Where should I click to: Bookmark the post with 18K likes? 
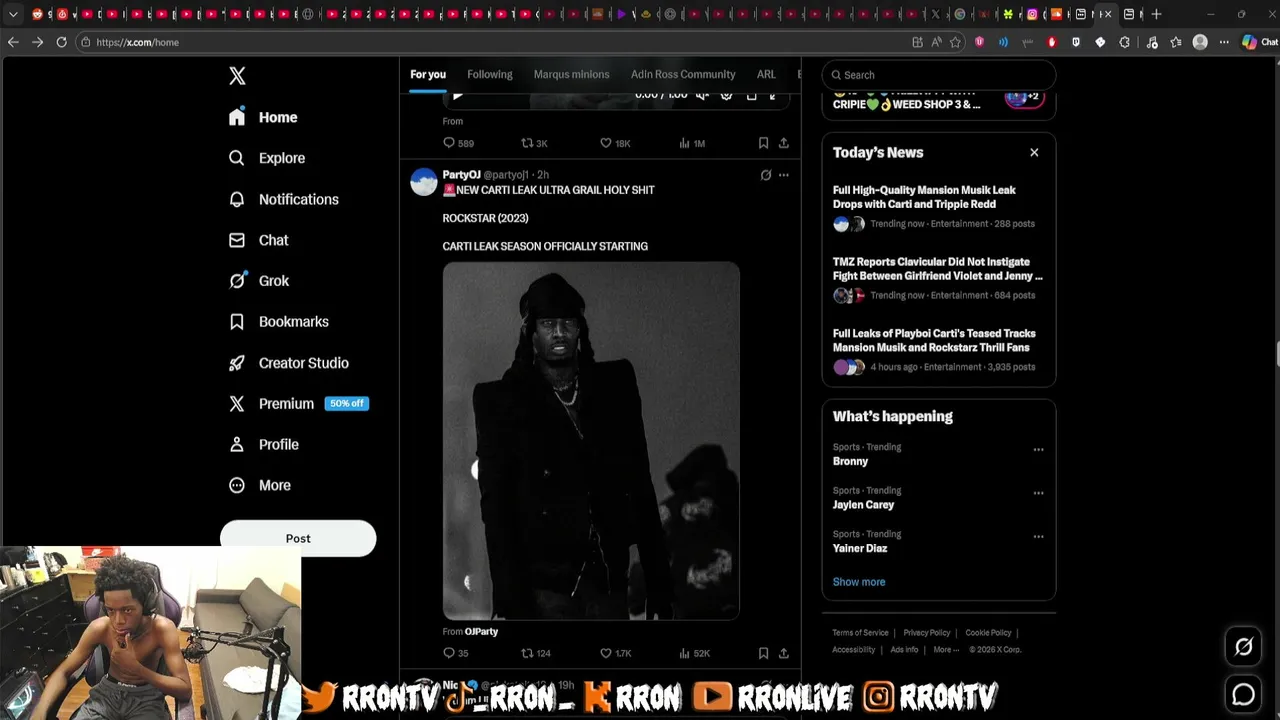tap(763, 143)
